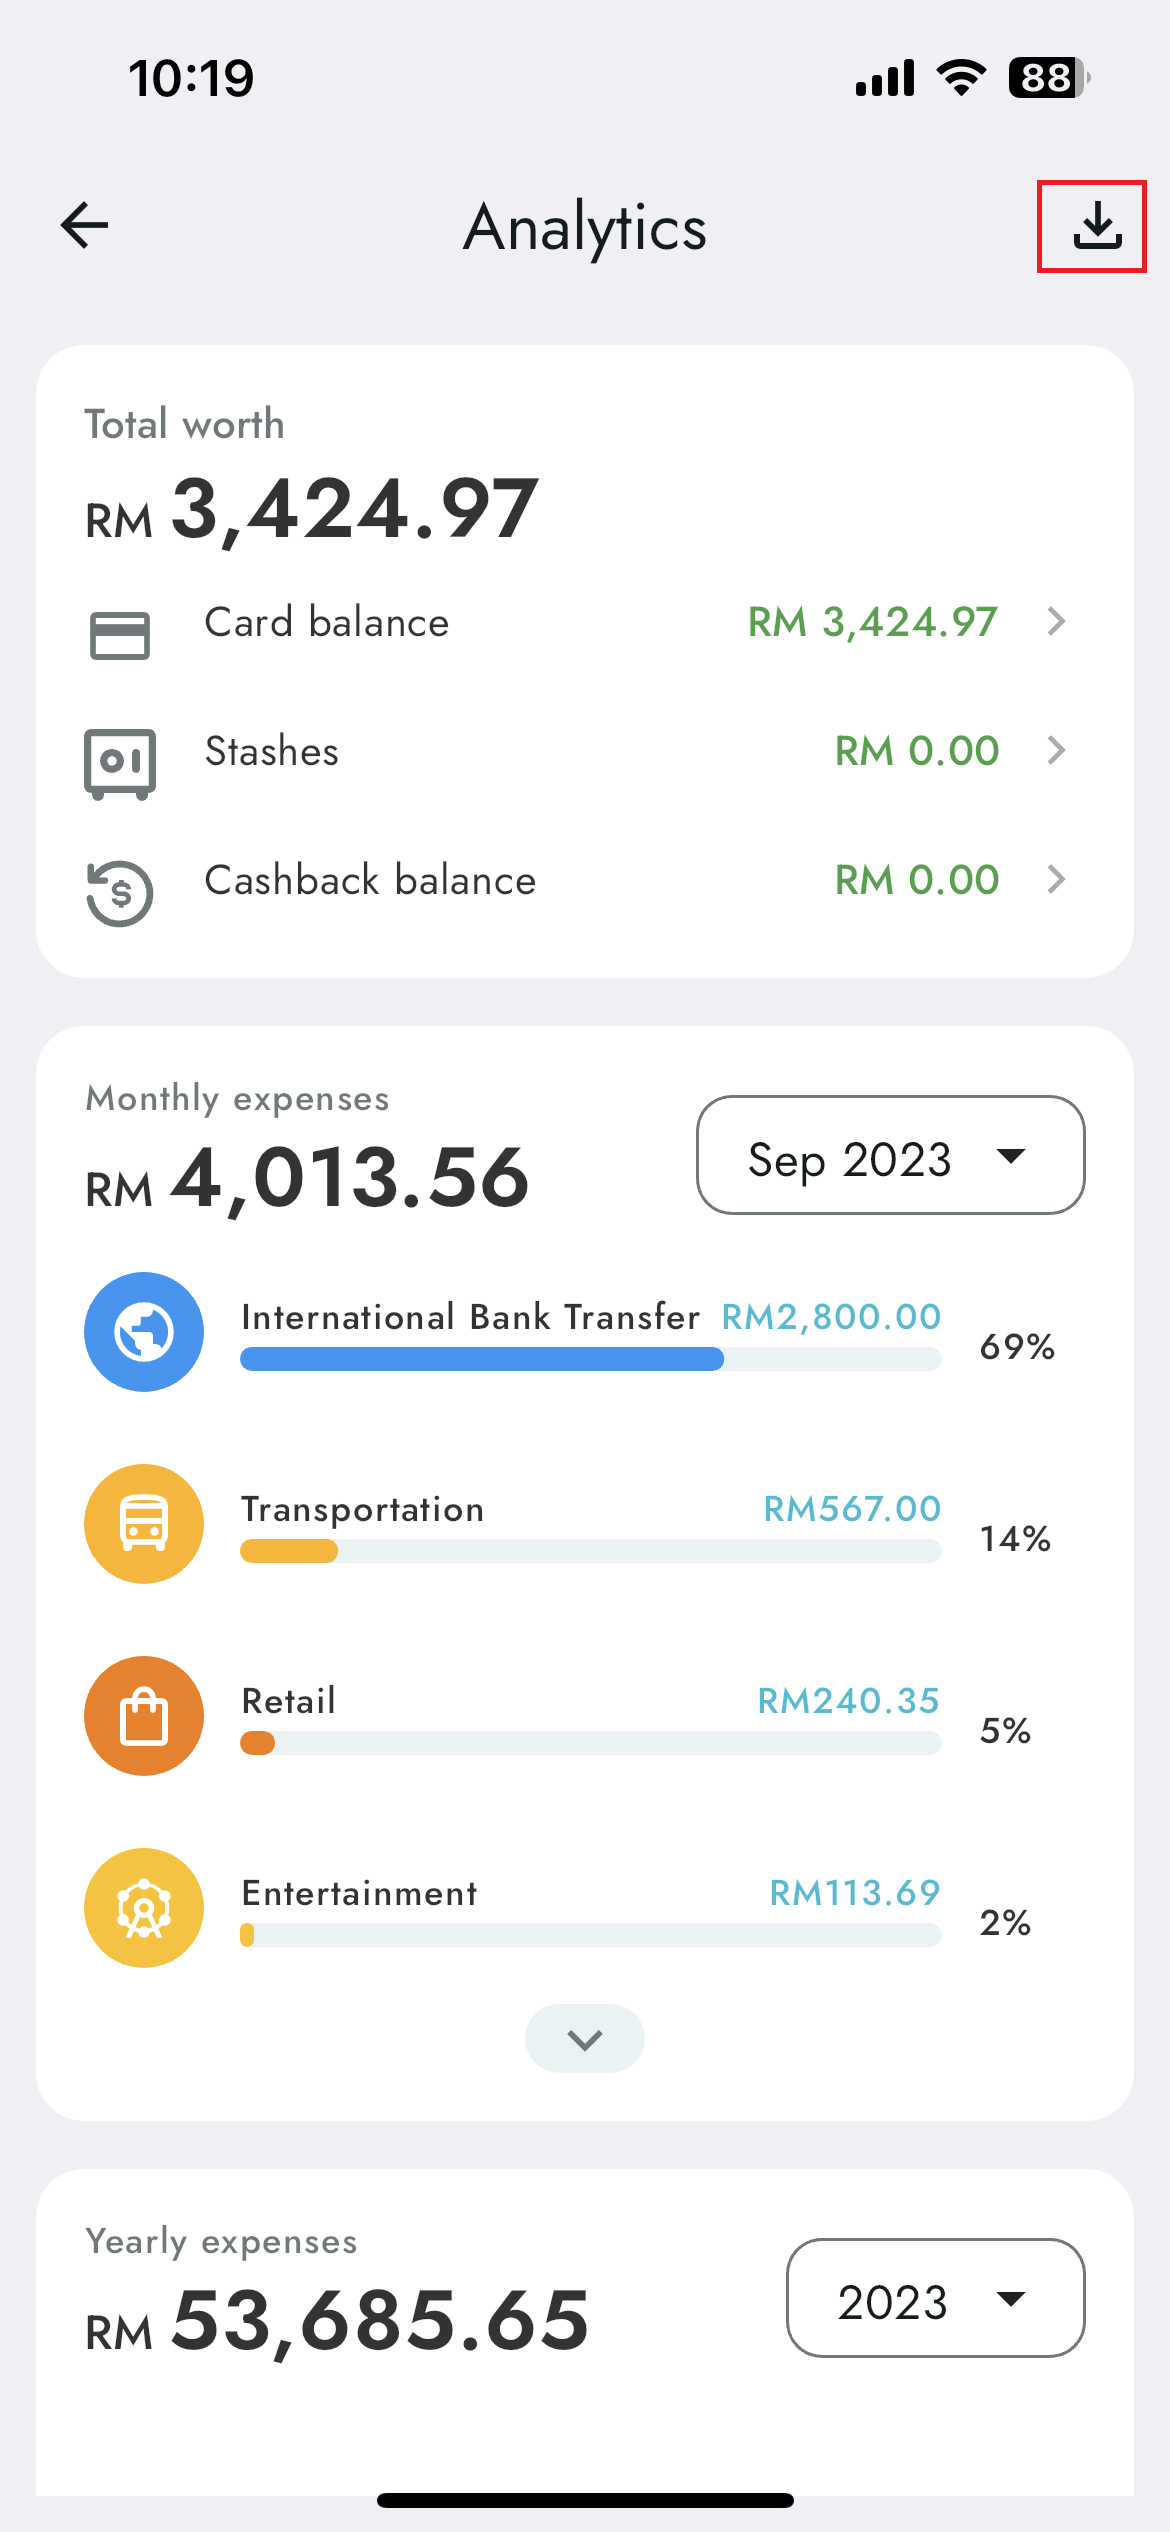
Task: Tap the Card balance card icon
Action: tap(120, 635)
